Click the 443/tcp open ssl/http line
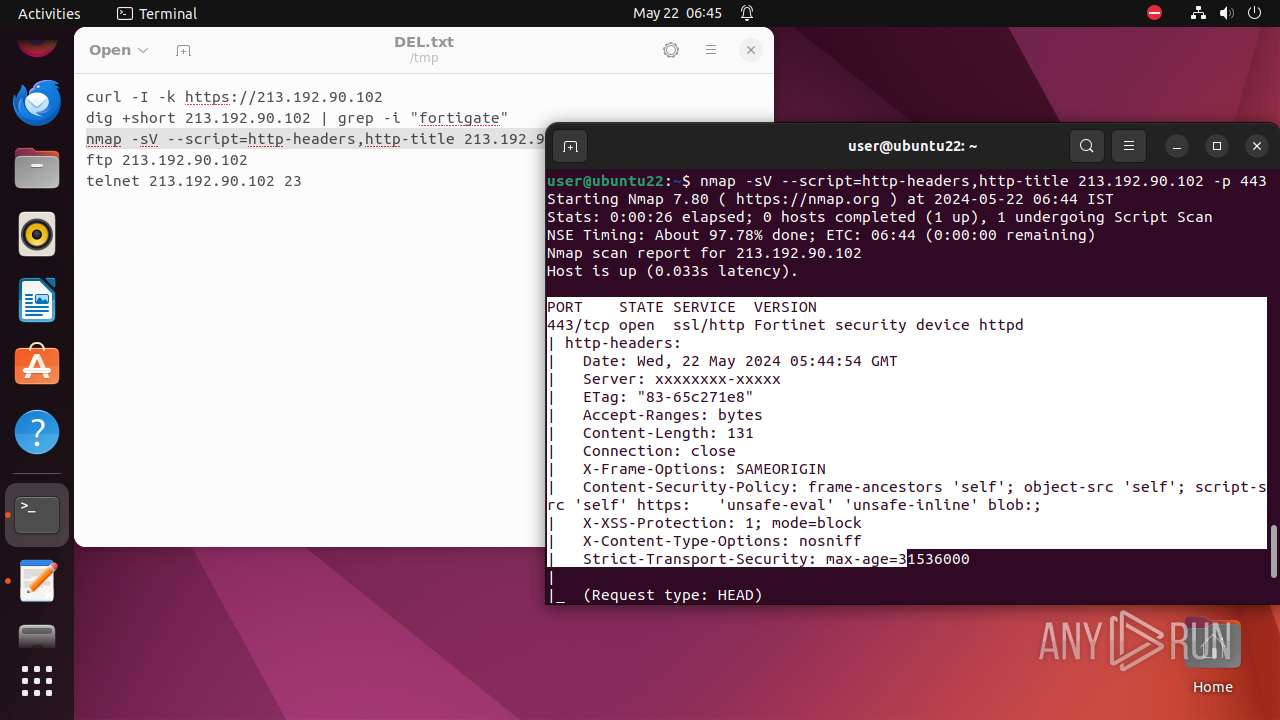 [x=785, y=325]
